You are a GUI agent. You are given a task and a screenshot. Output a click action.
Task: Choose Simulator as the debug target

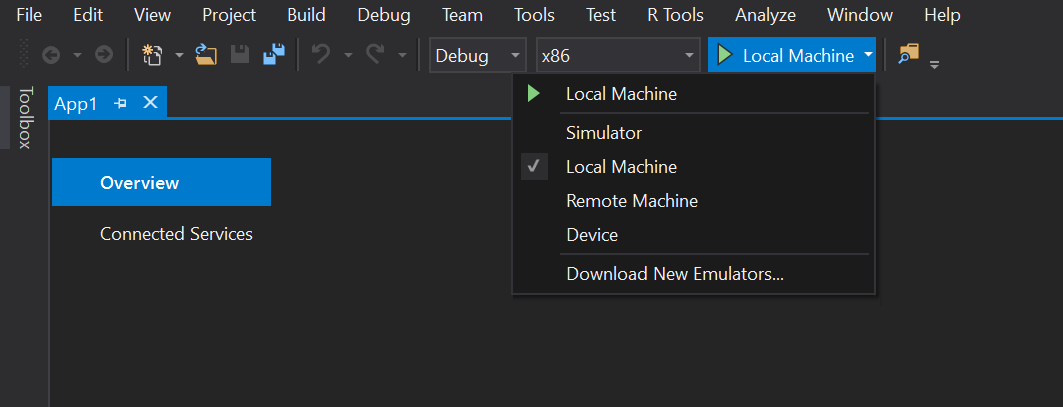click(x=604, y=133)
